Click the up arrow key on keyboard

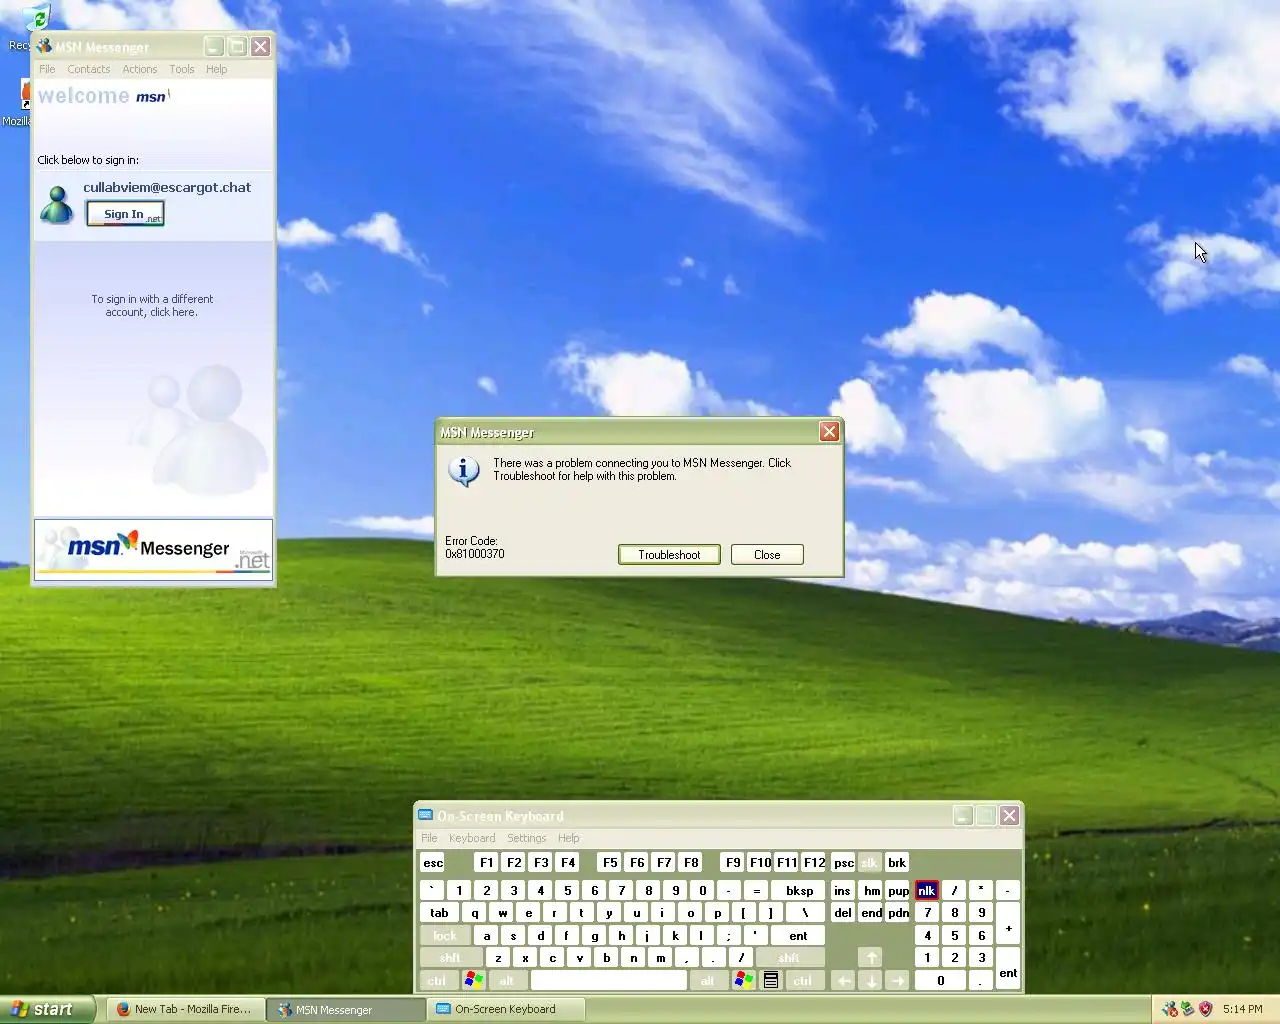pos(871,958)
